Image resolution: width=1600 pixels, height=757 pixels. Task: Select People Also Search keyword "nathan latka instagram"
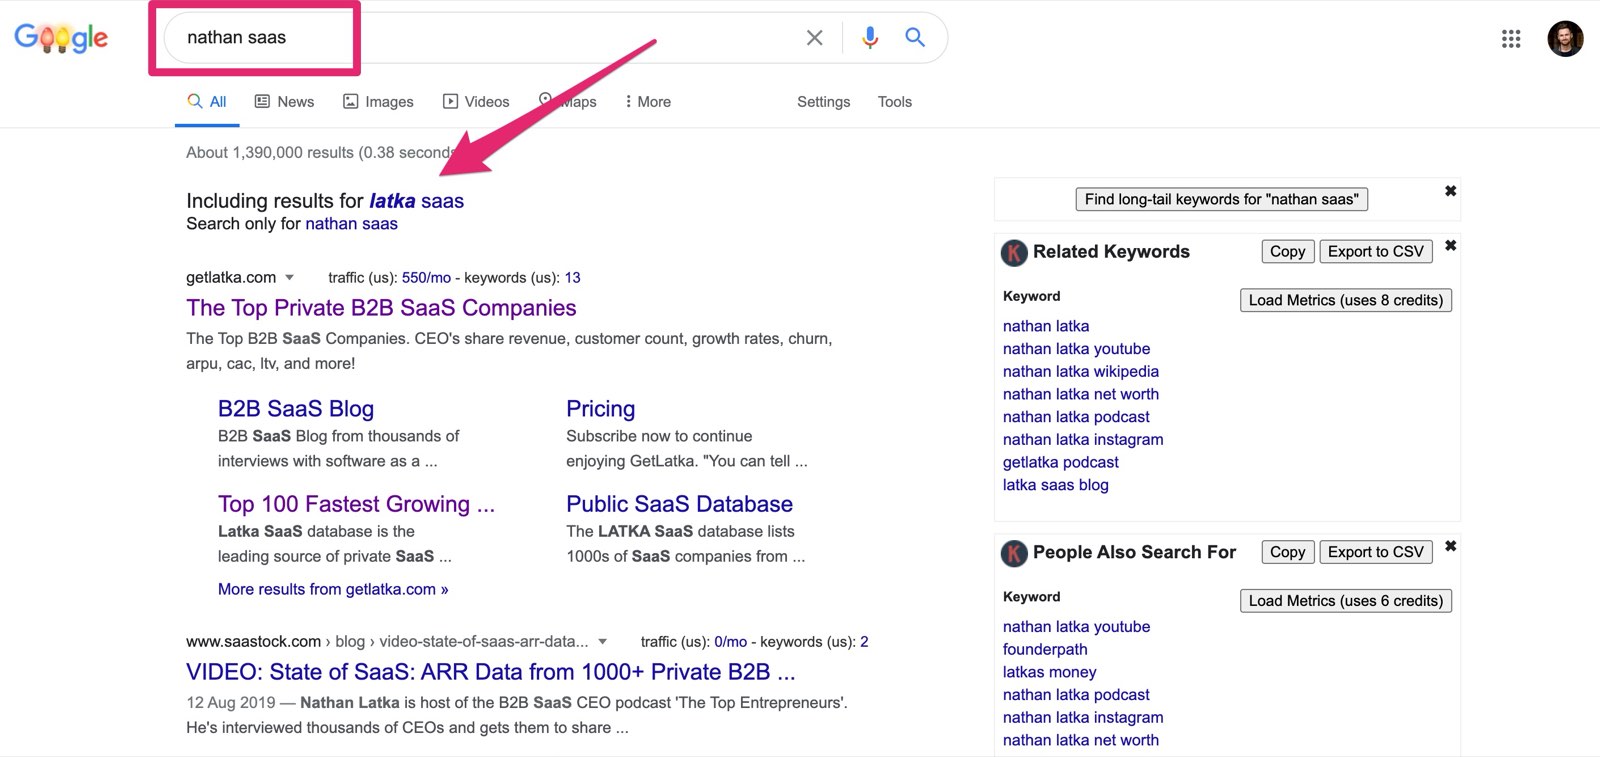coord(1083,718)
